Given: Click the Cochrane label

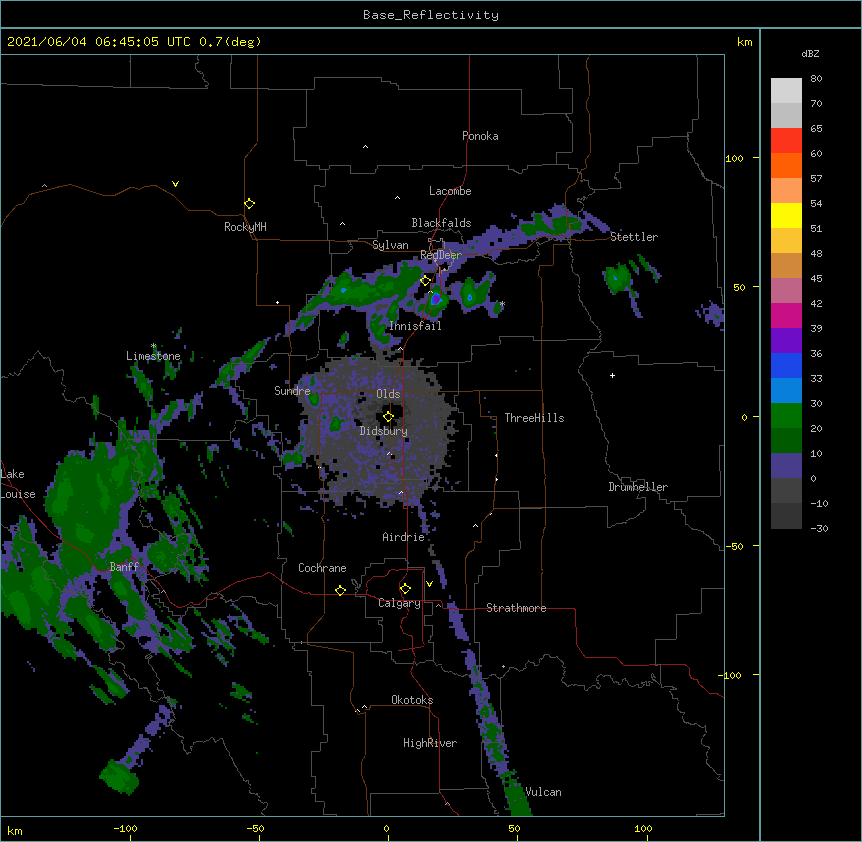Looking at the screenshot, I should click(322, 568).
